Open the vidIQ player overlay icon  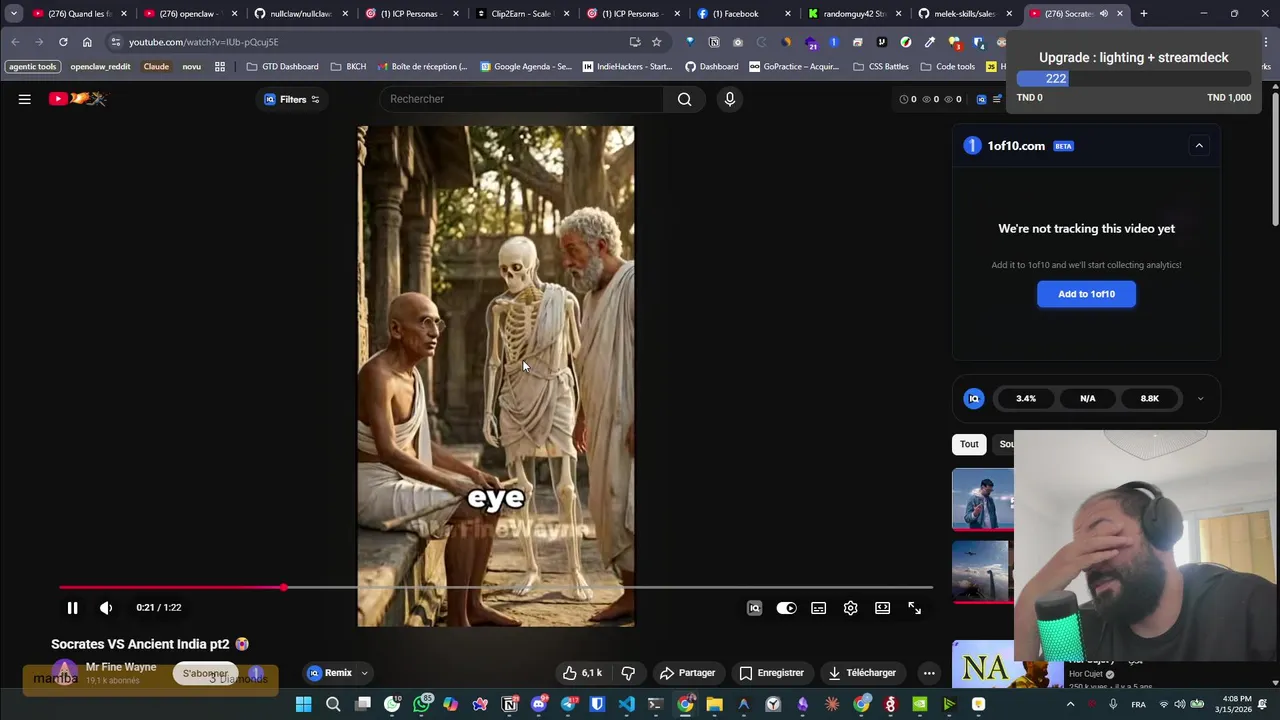(x=755, y=608)
